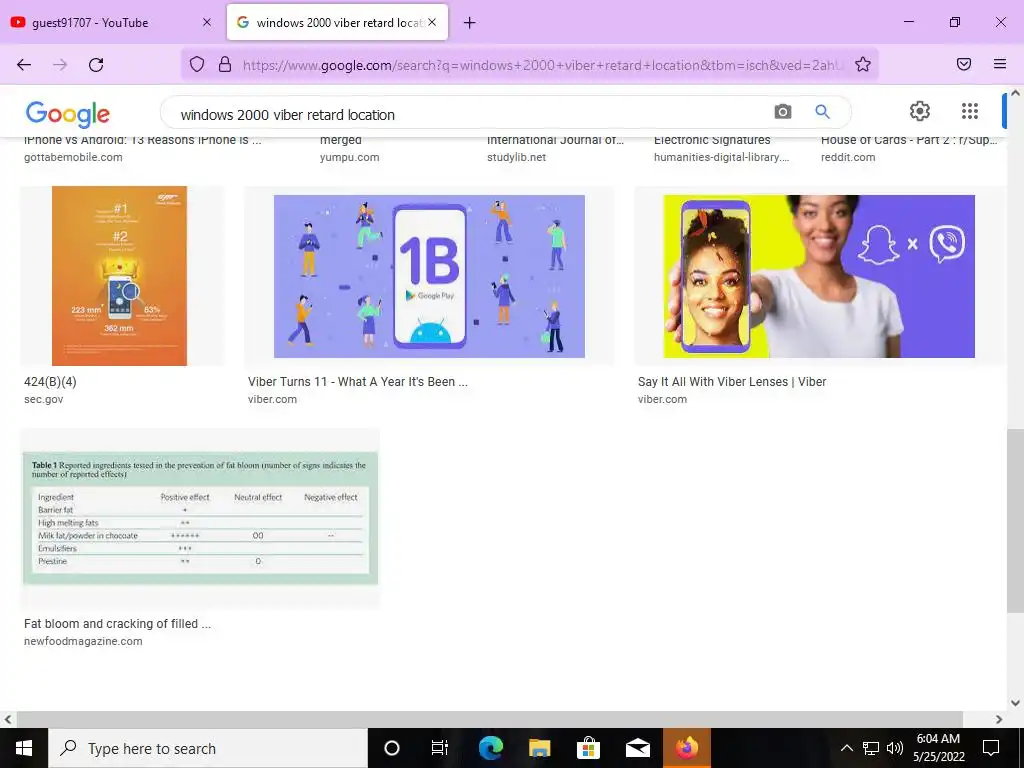Open Pocket save icon

[x=964, y=64]
